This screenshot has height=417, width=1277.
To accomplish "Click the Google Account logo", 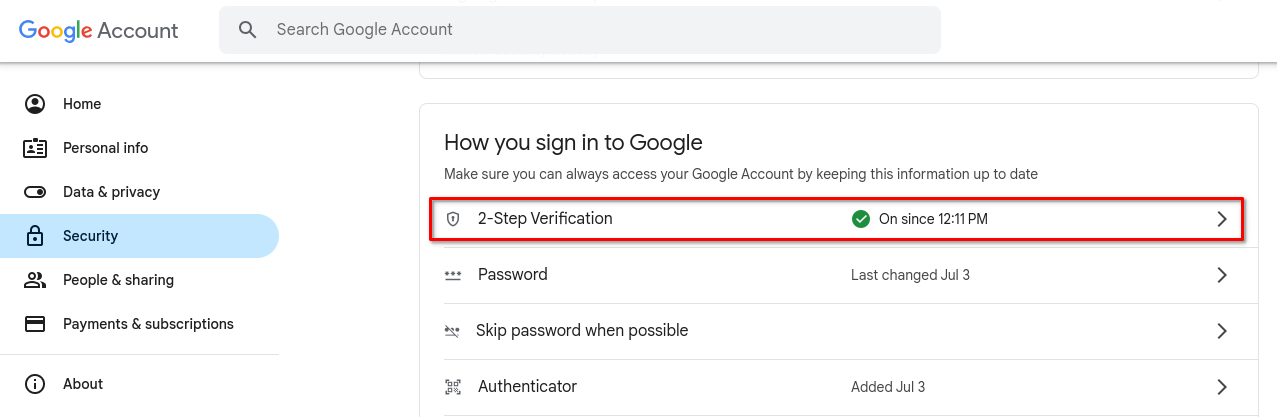I will (x=99, y=30).
